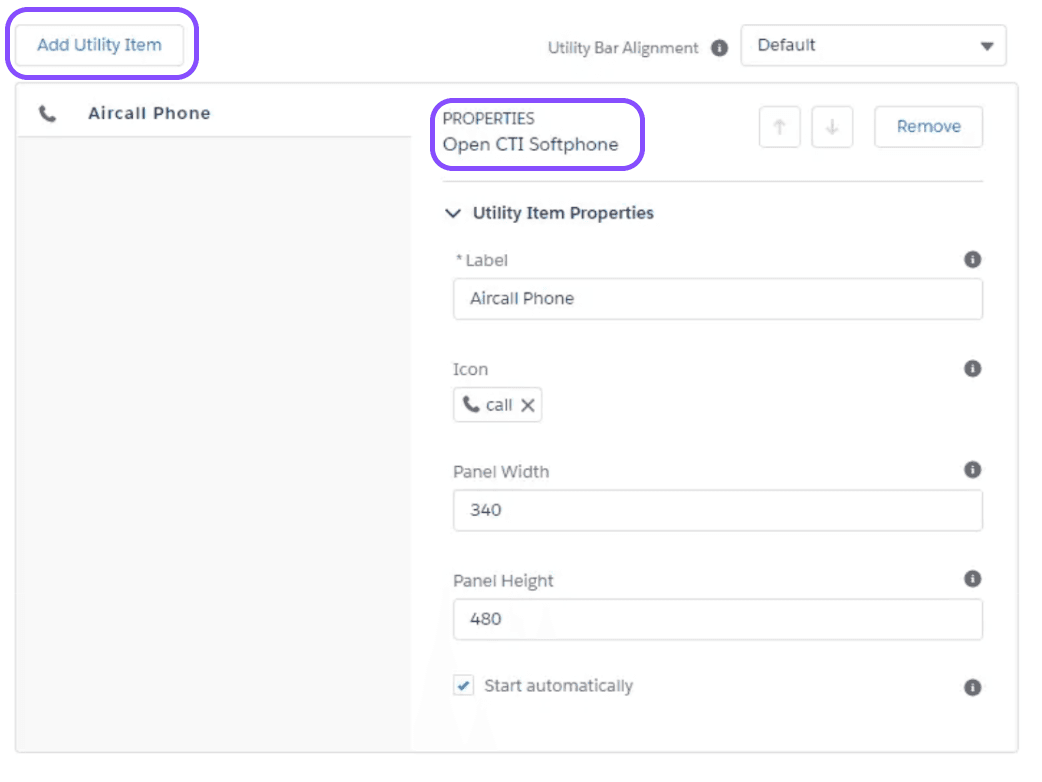
Task: Move utility item up with the arrow
Action: tap(780, 127)
